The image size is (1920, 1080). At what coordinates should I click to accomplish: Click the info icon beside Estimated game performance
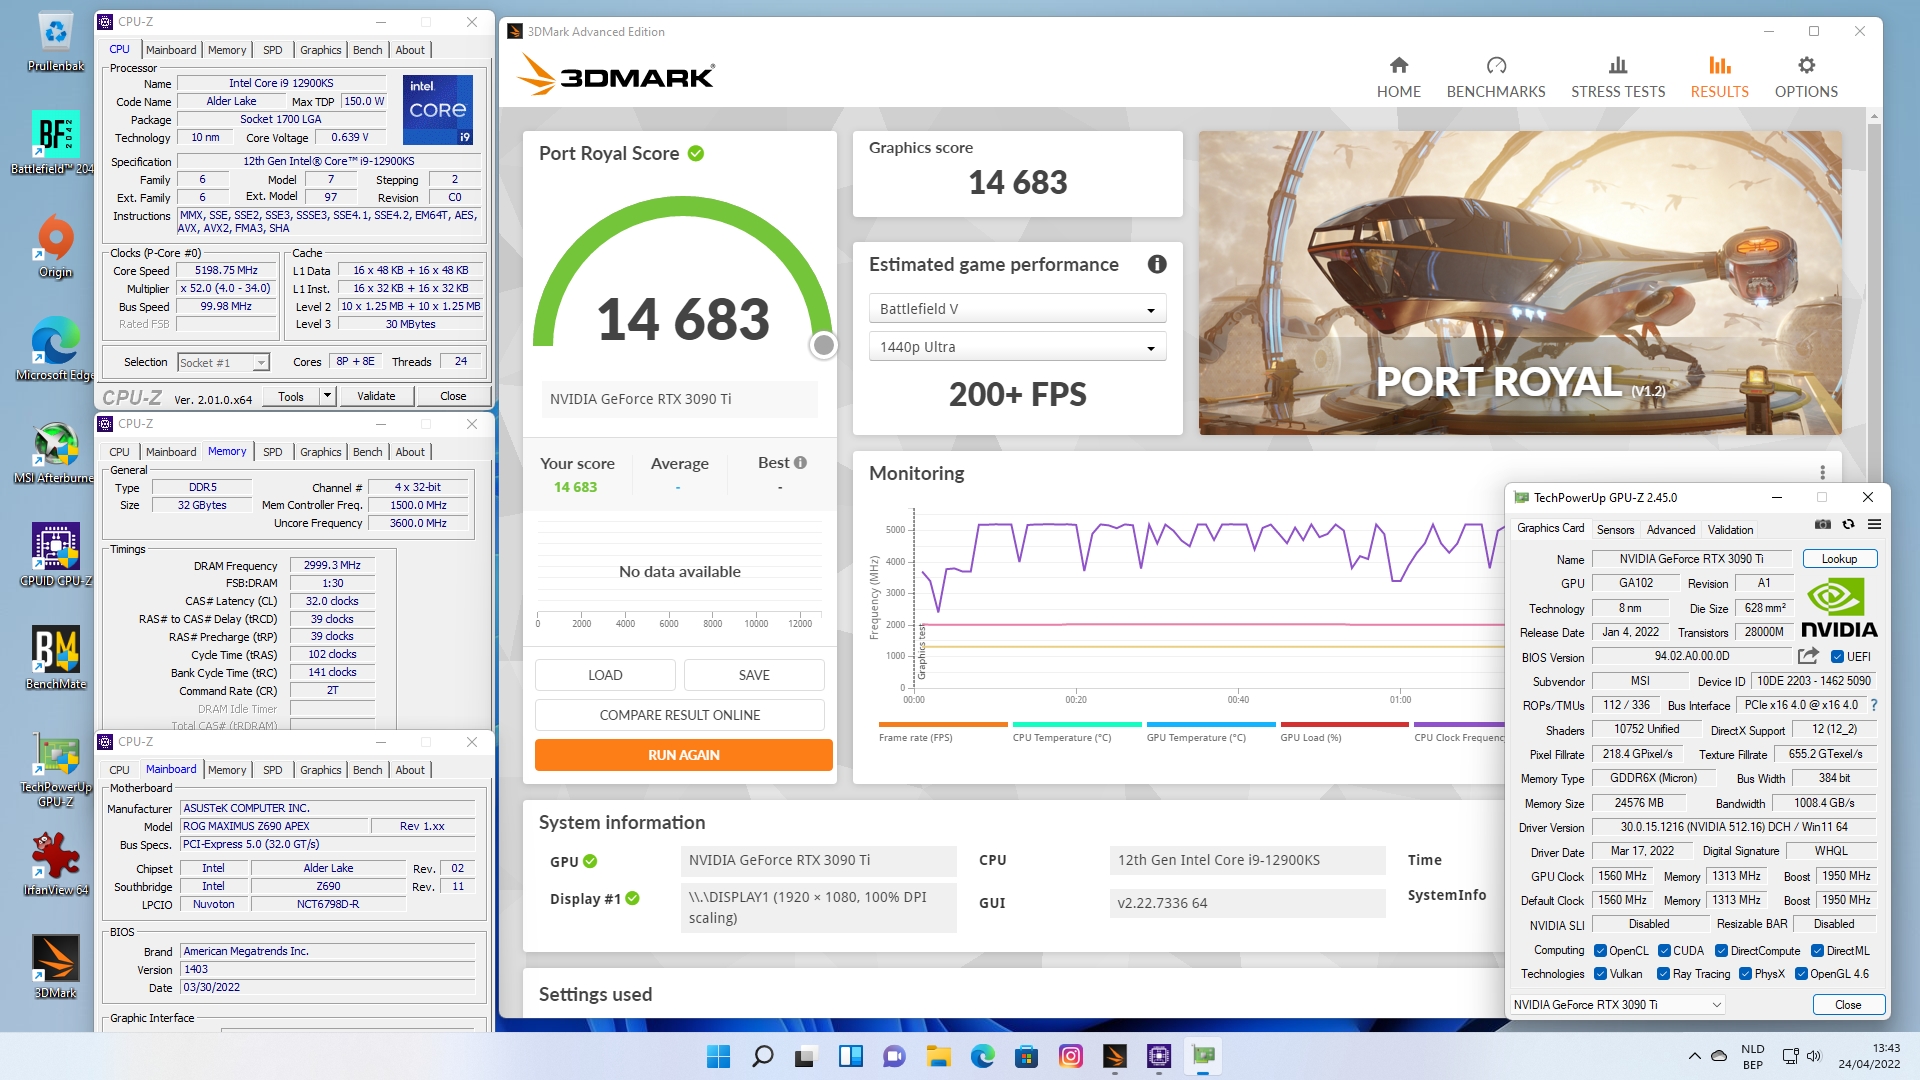pos(1157,264)
